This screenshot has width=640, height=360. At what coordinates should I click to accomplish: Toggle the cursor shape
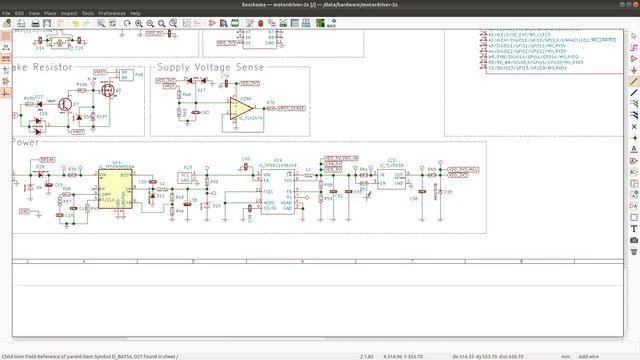pyautogui.click(x=6, y=70)
